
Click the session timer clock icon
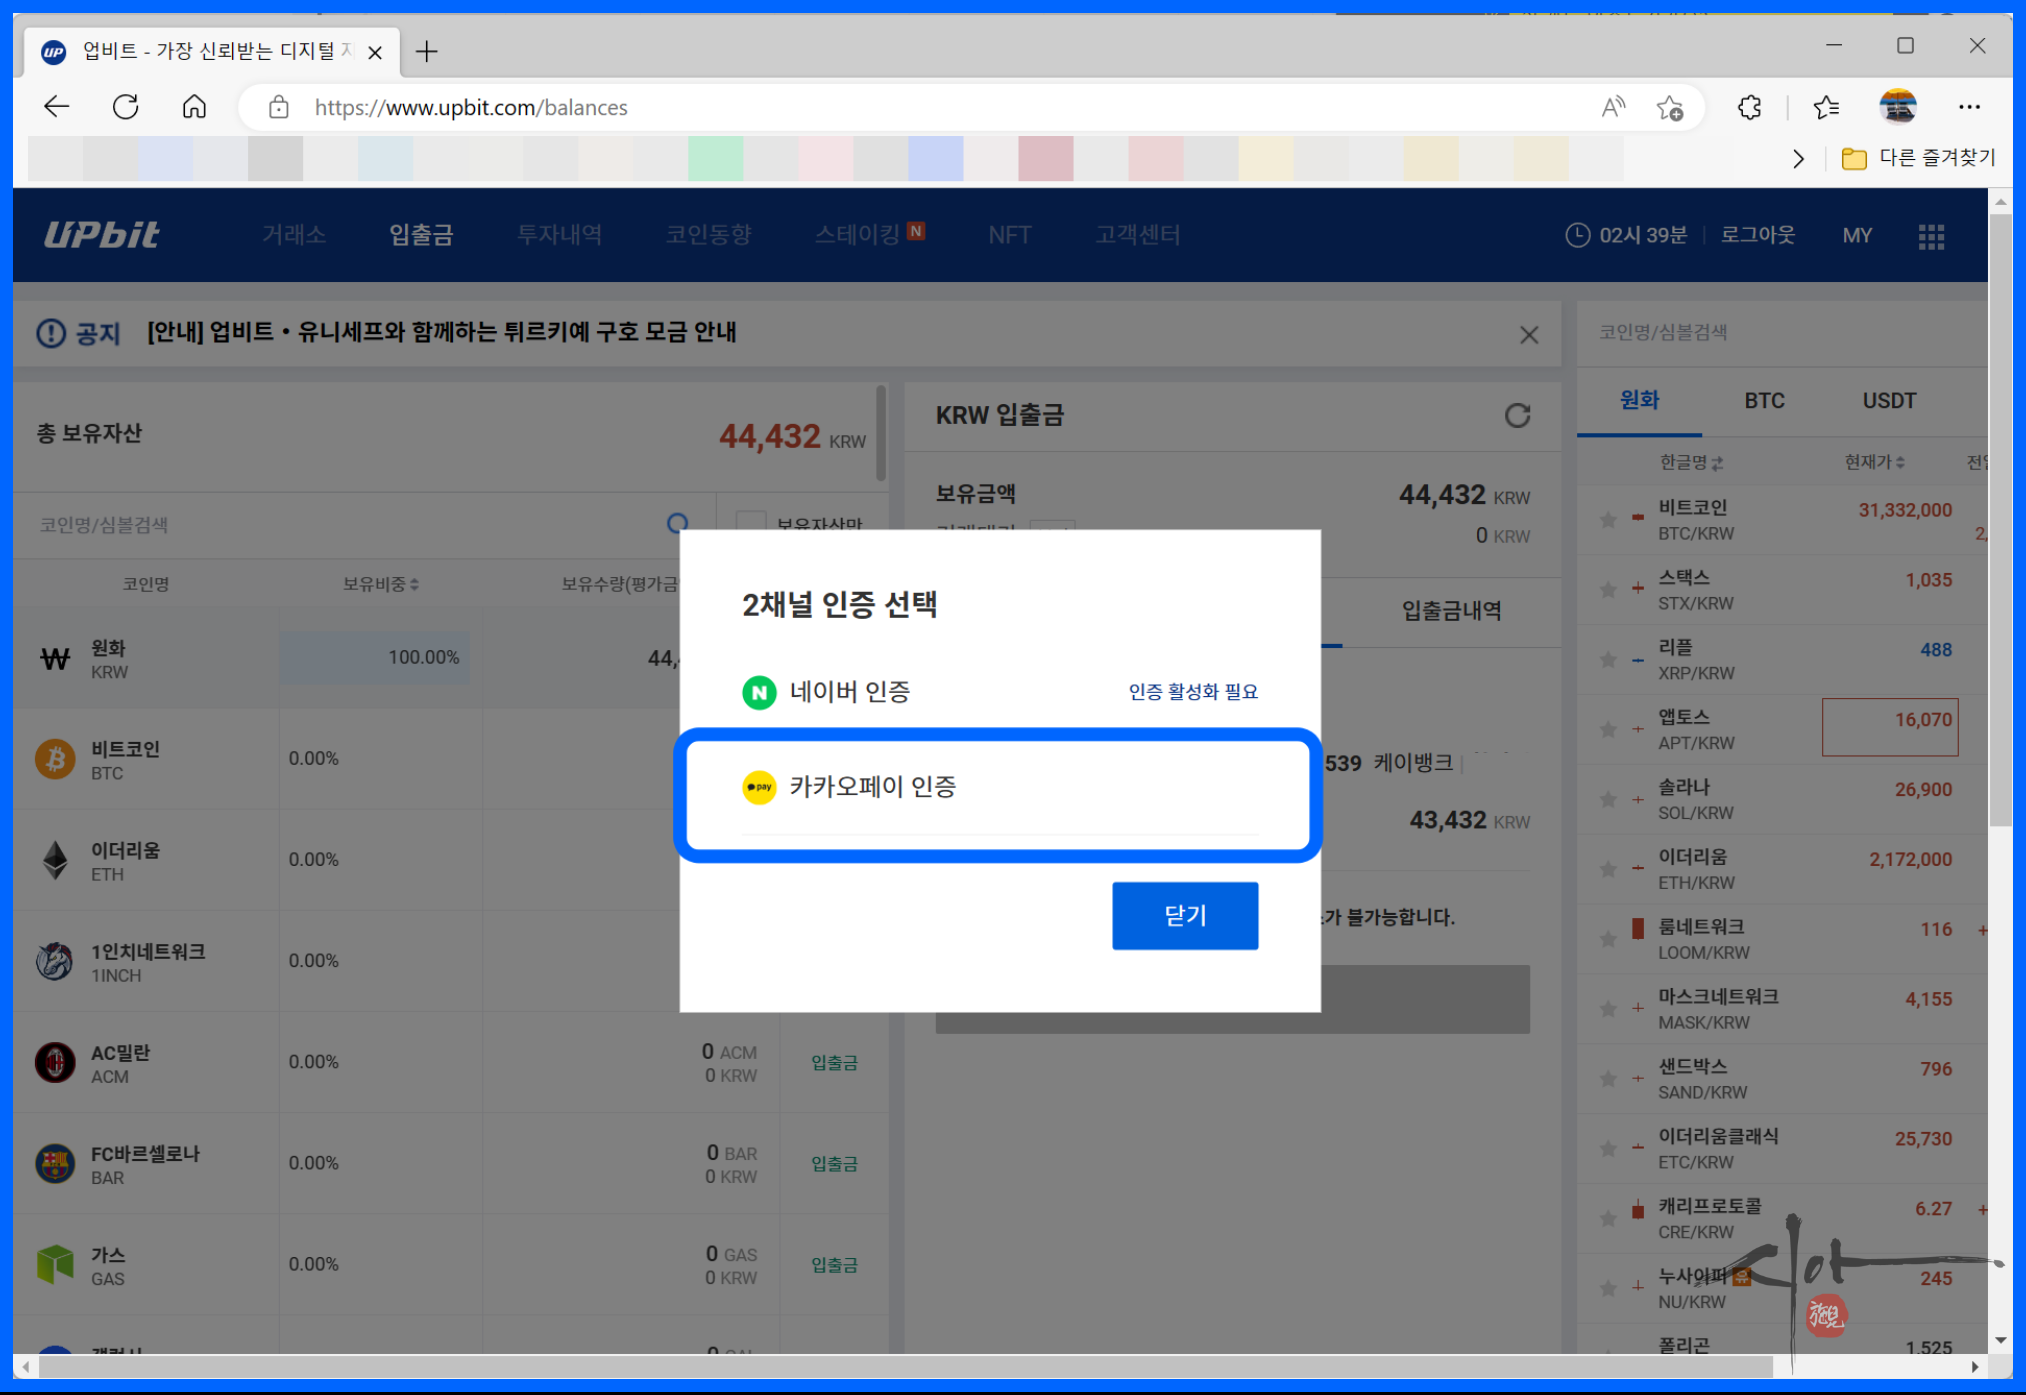pos(1577,236)
